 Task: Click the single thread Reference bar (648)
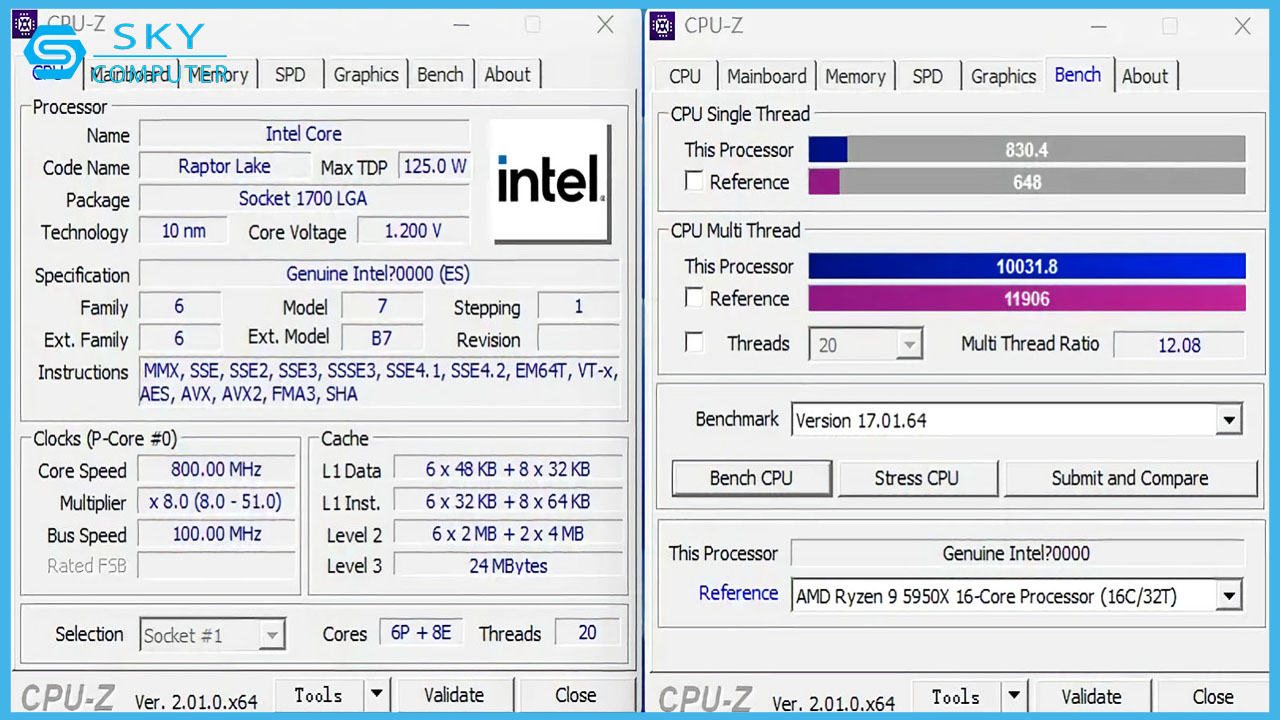point(1027,182)
